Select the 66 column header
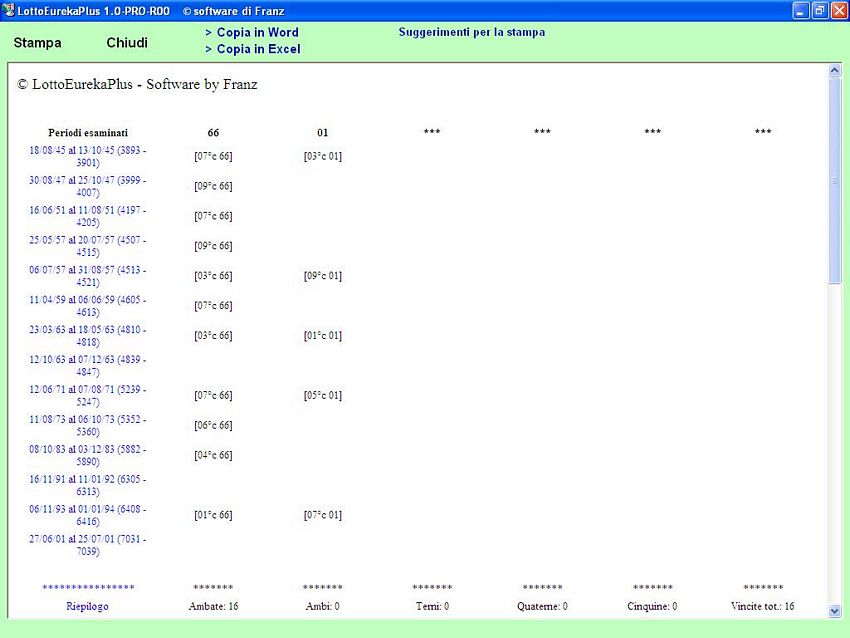This screenshot has height=638, width=850. tap(214, 133)
